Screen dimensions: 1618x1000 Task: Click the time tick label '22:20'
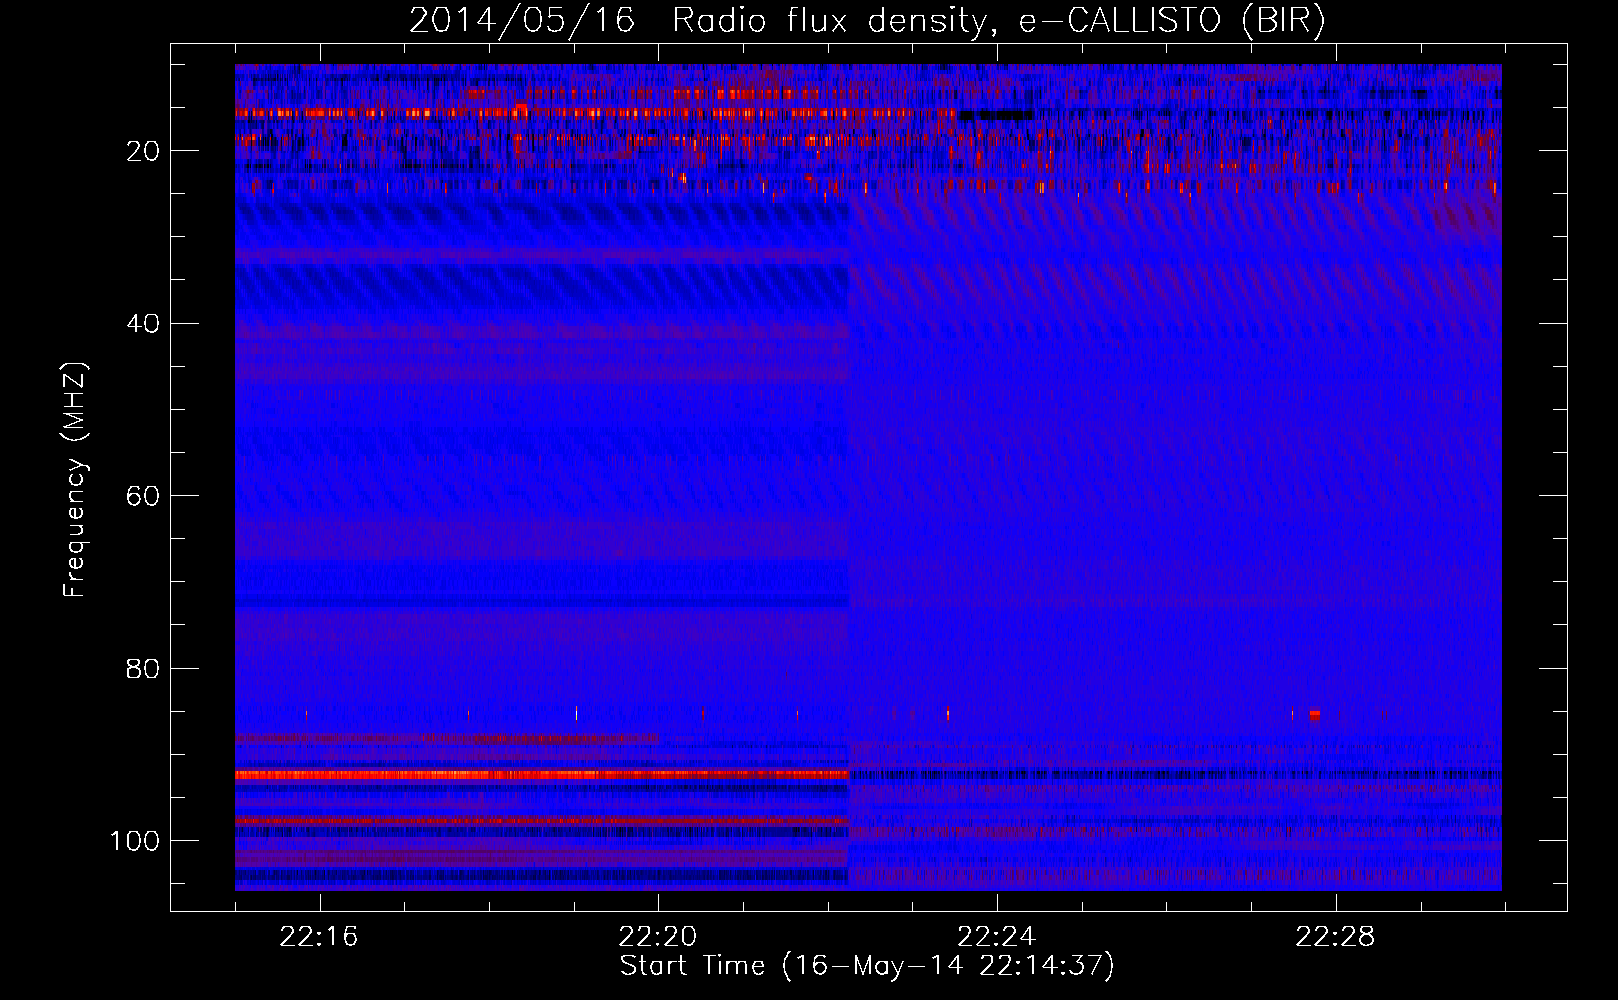658,937
